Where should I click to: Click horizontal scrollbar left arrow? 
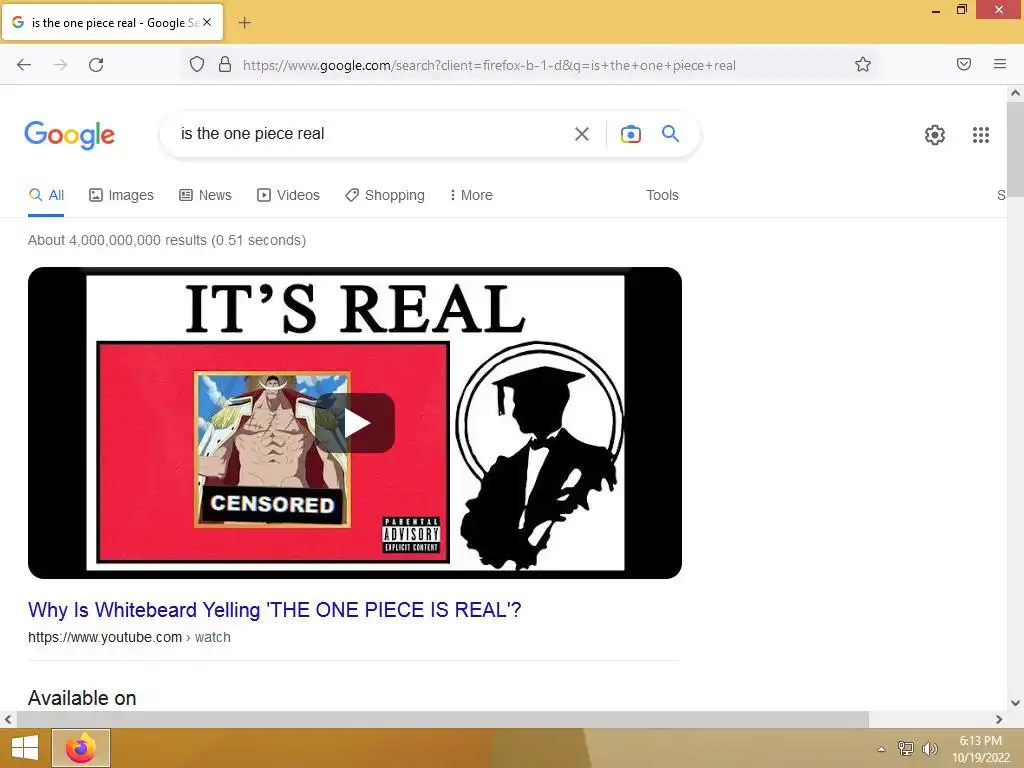point(8,719)
